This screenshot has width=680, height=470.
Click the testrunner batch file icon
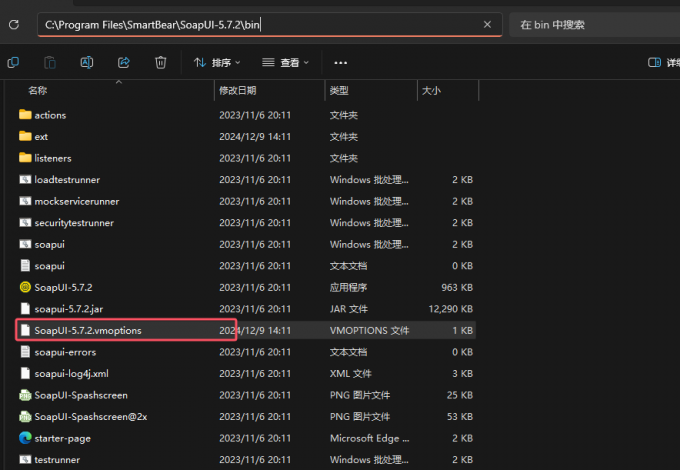tap(25, 459)
